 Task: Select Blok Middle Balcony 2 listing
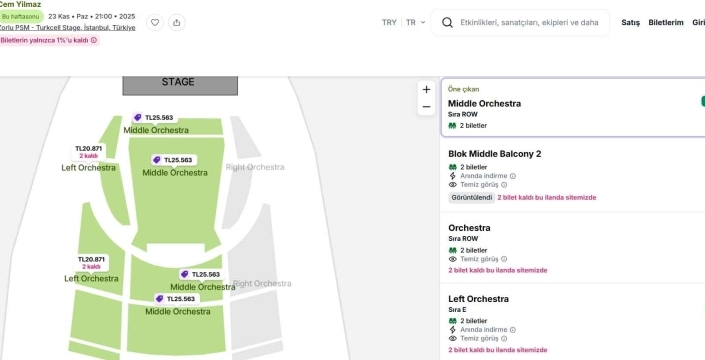tap(573, 175)
